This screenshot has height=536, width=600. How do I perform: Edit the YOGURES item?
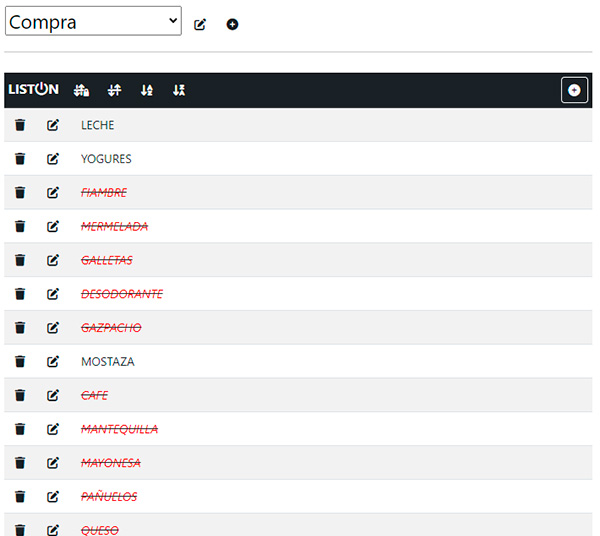point(53,159)
